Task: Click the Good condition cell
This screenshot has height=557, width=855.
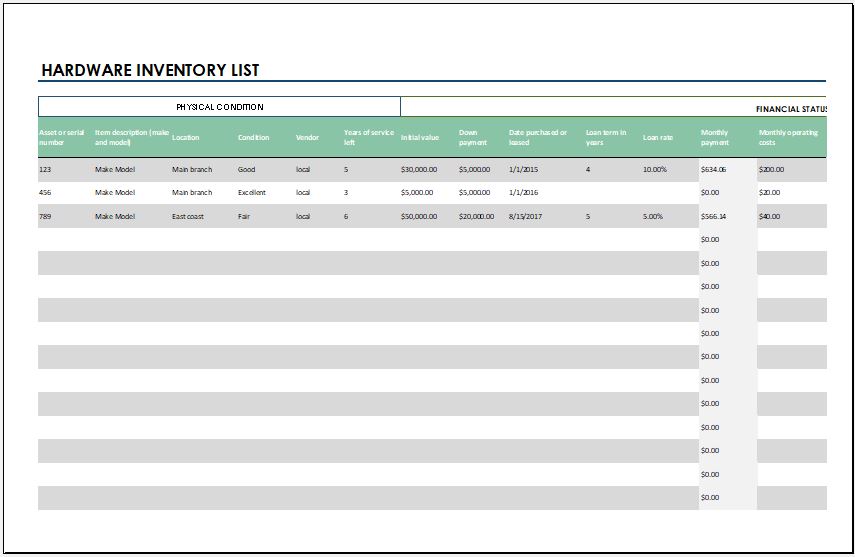Action: (246, 170)
